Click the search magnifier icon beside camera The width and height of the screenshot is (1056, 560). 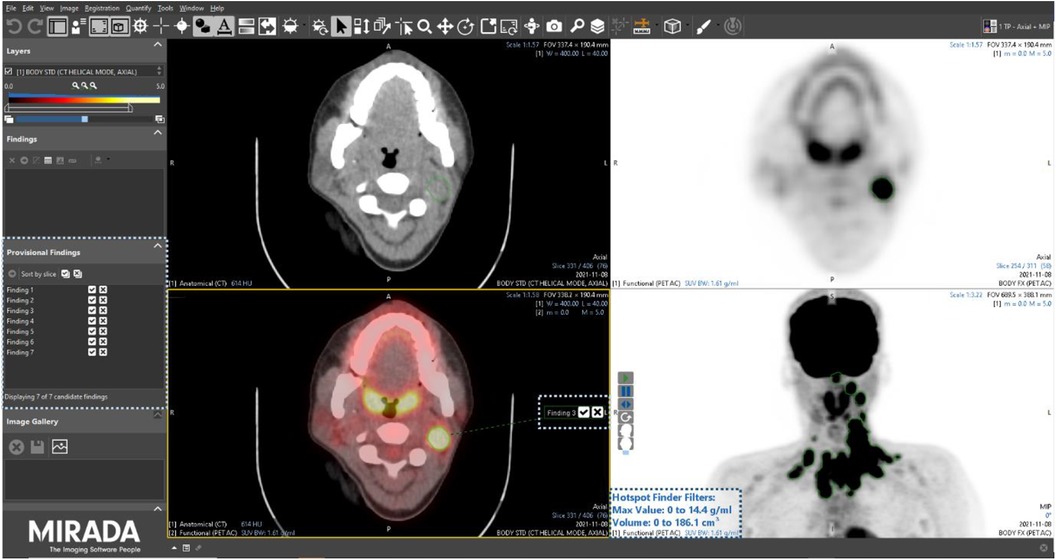576,26
